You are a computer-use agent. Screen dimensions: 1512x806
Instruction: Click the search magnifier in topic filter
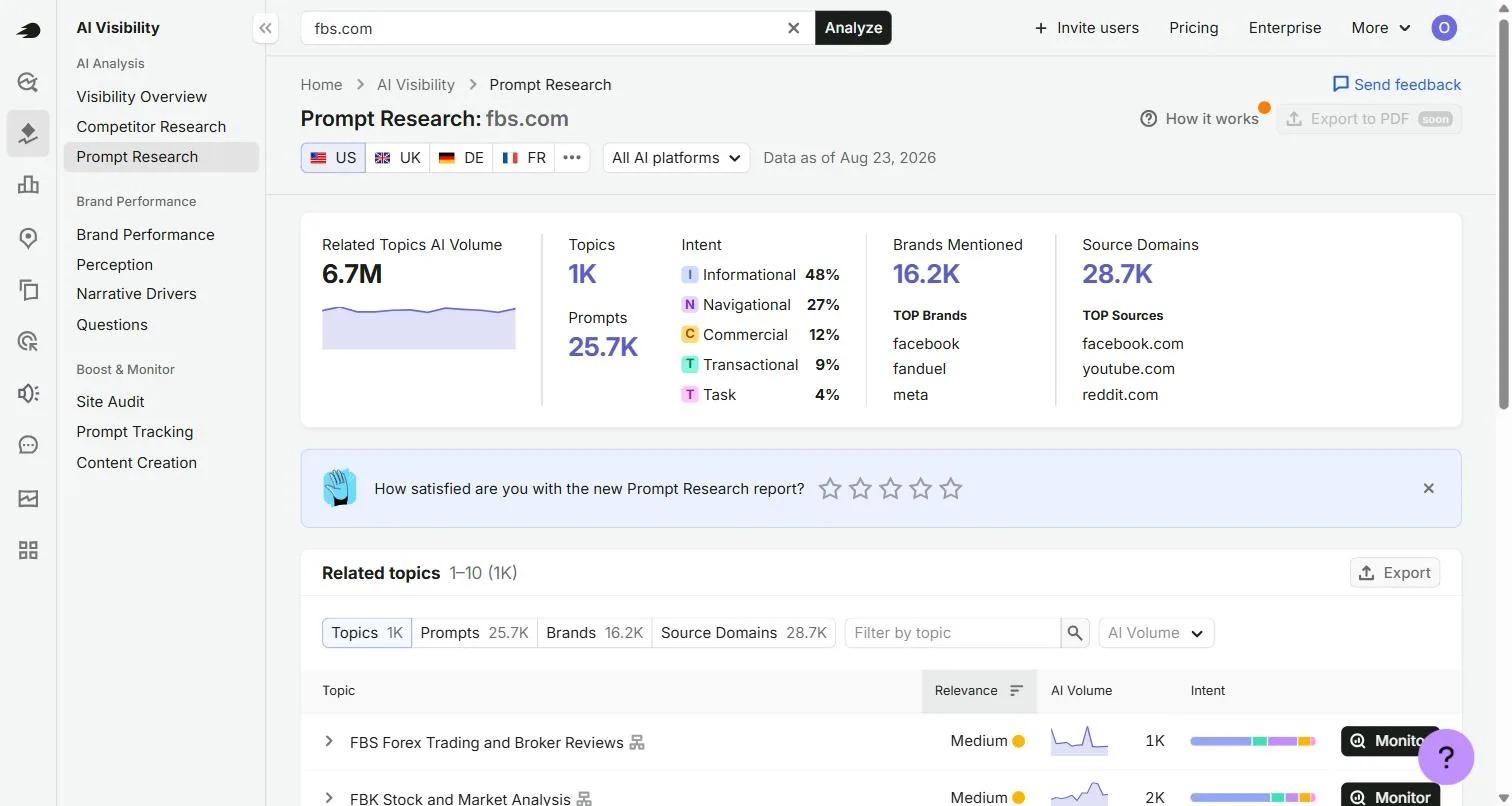(x=1075, y=633)
